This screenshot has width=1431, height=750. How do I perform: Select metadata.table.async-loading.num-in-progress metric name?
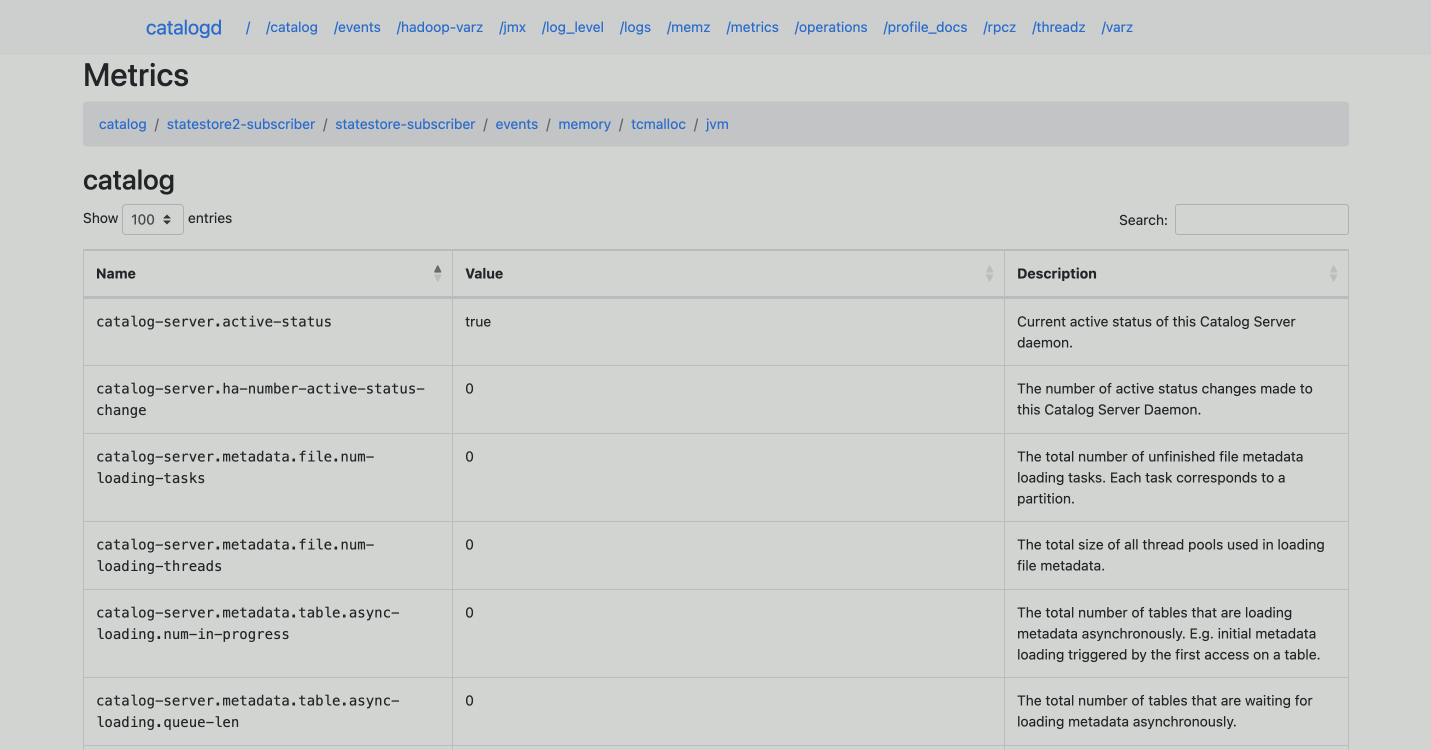coord(248,623)
